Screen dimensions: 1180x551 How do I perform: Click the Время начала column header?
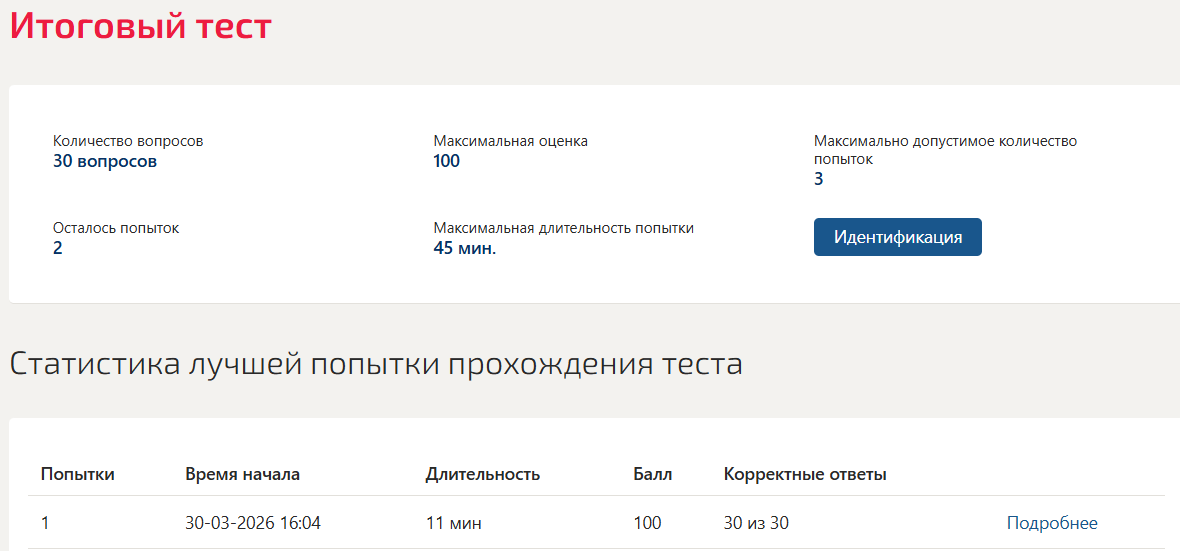click(x=242, y=474)
